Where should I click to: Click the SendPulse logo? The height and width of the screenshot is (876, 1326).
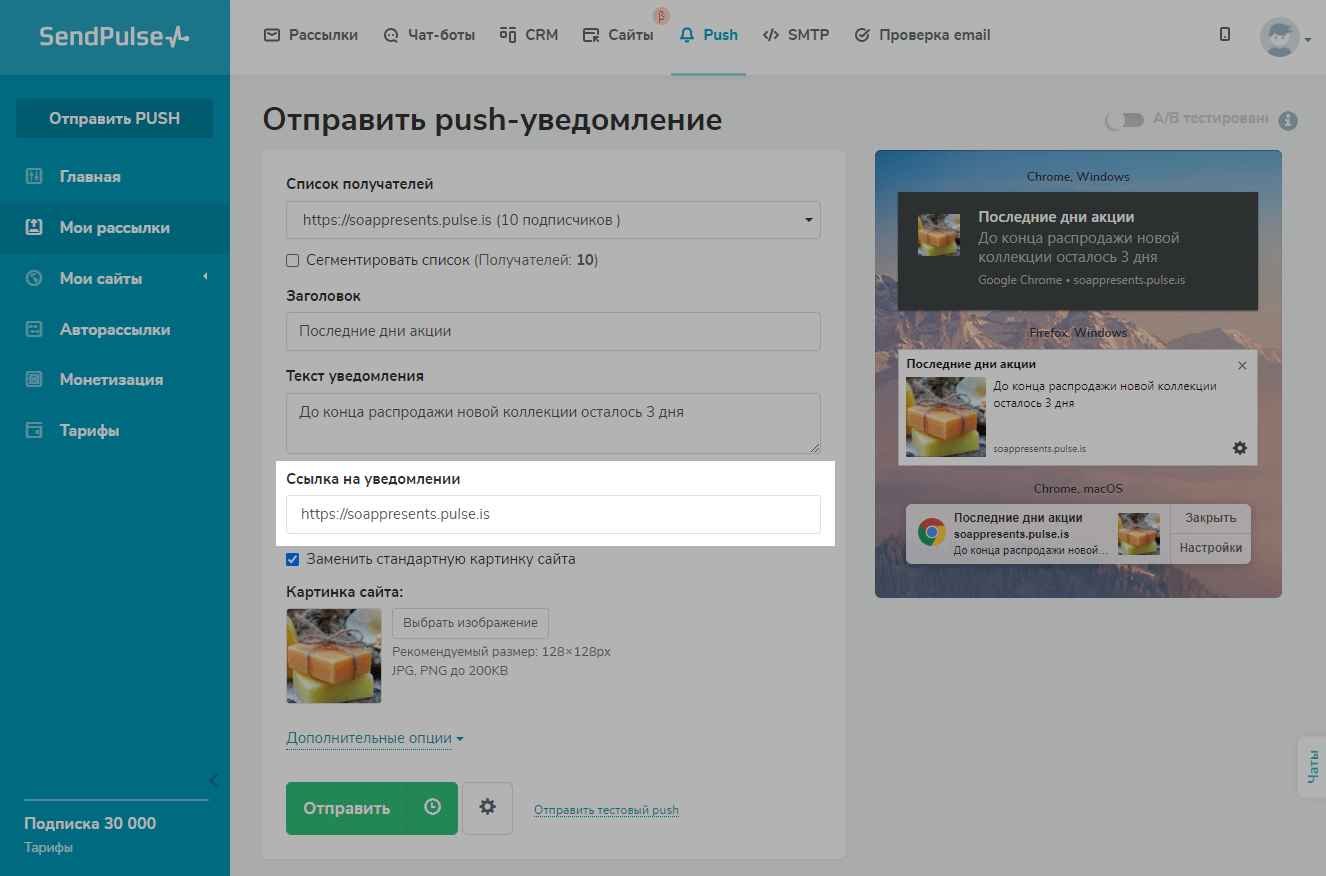114,37
